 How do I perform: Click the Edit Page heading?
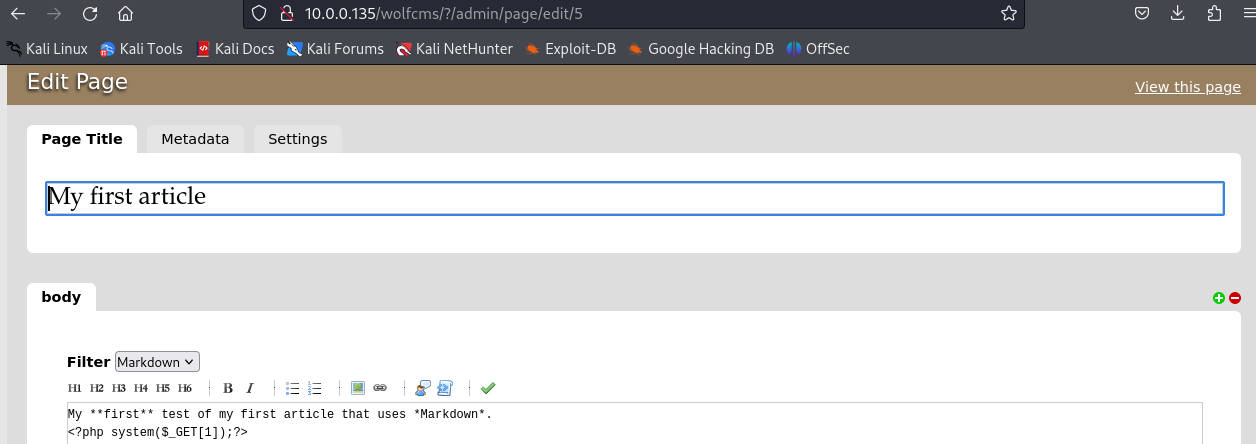77,82
